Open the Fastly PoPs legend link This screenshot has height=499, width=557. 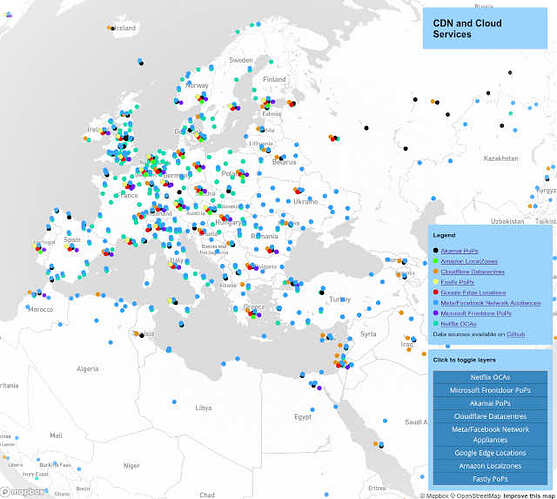tap(457, 282)
